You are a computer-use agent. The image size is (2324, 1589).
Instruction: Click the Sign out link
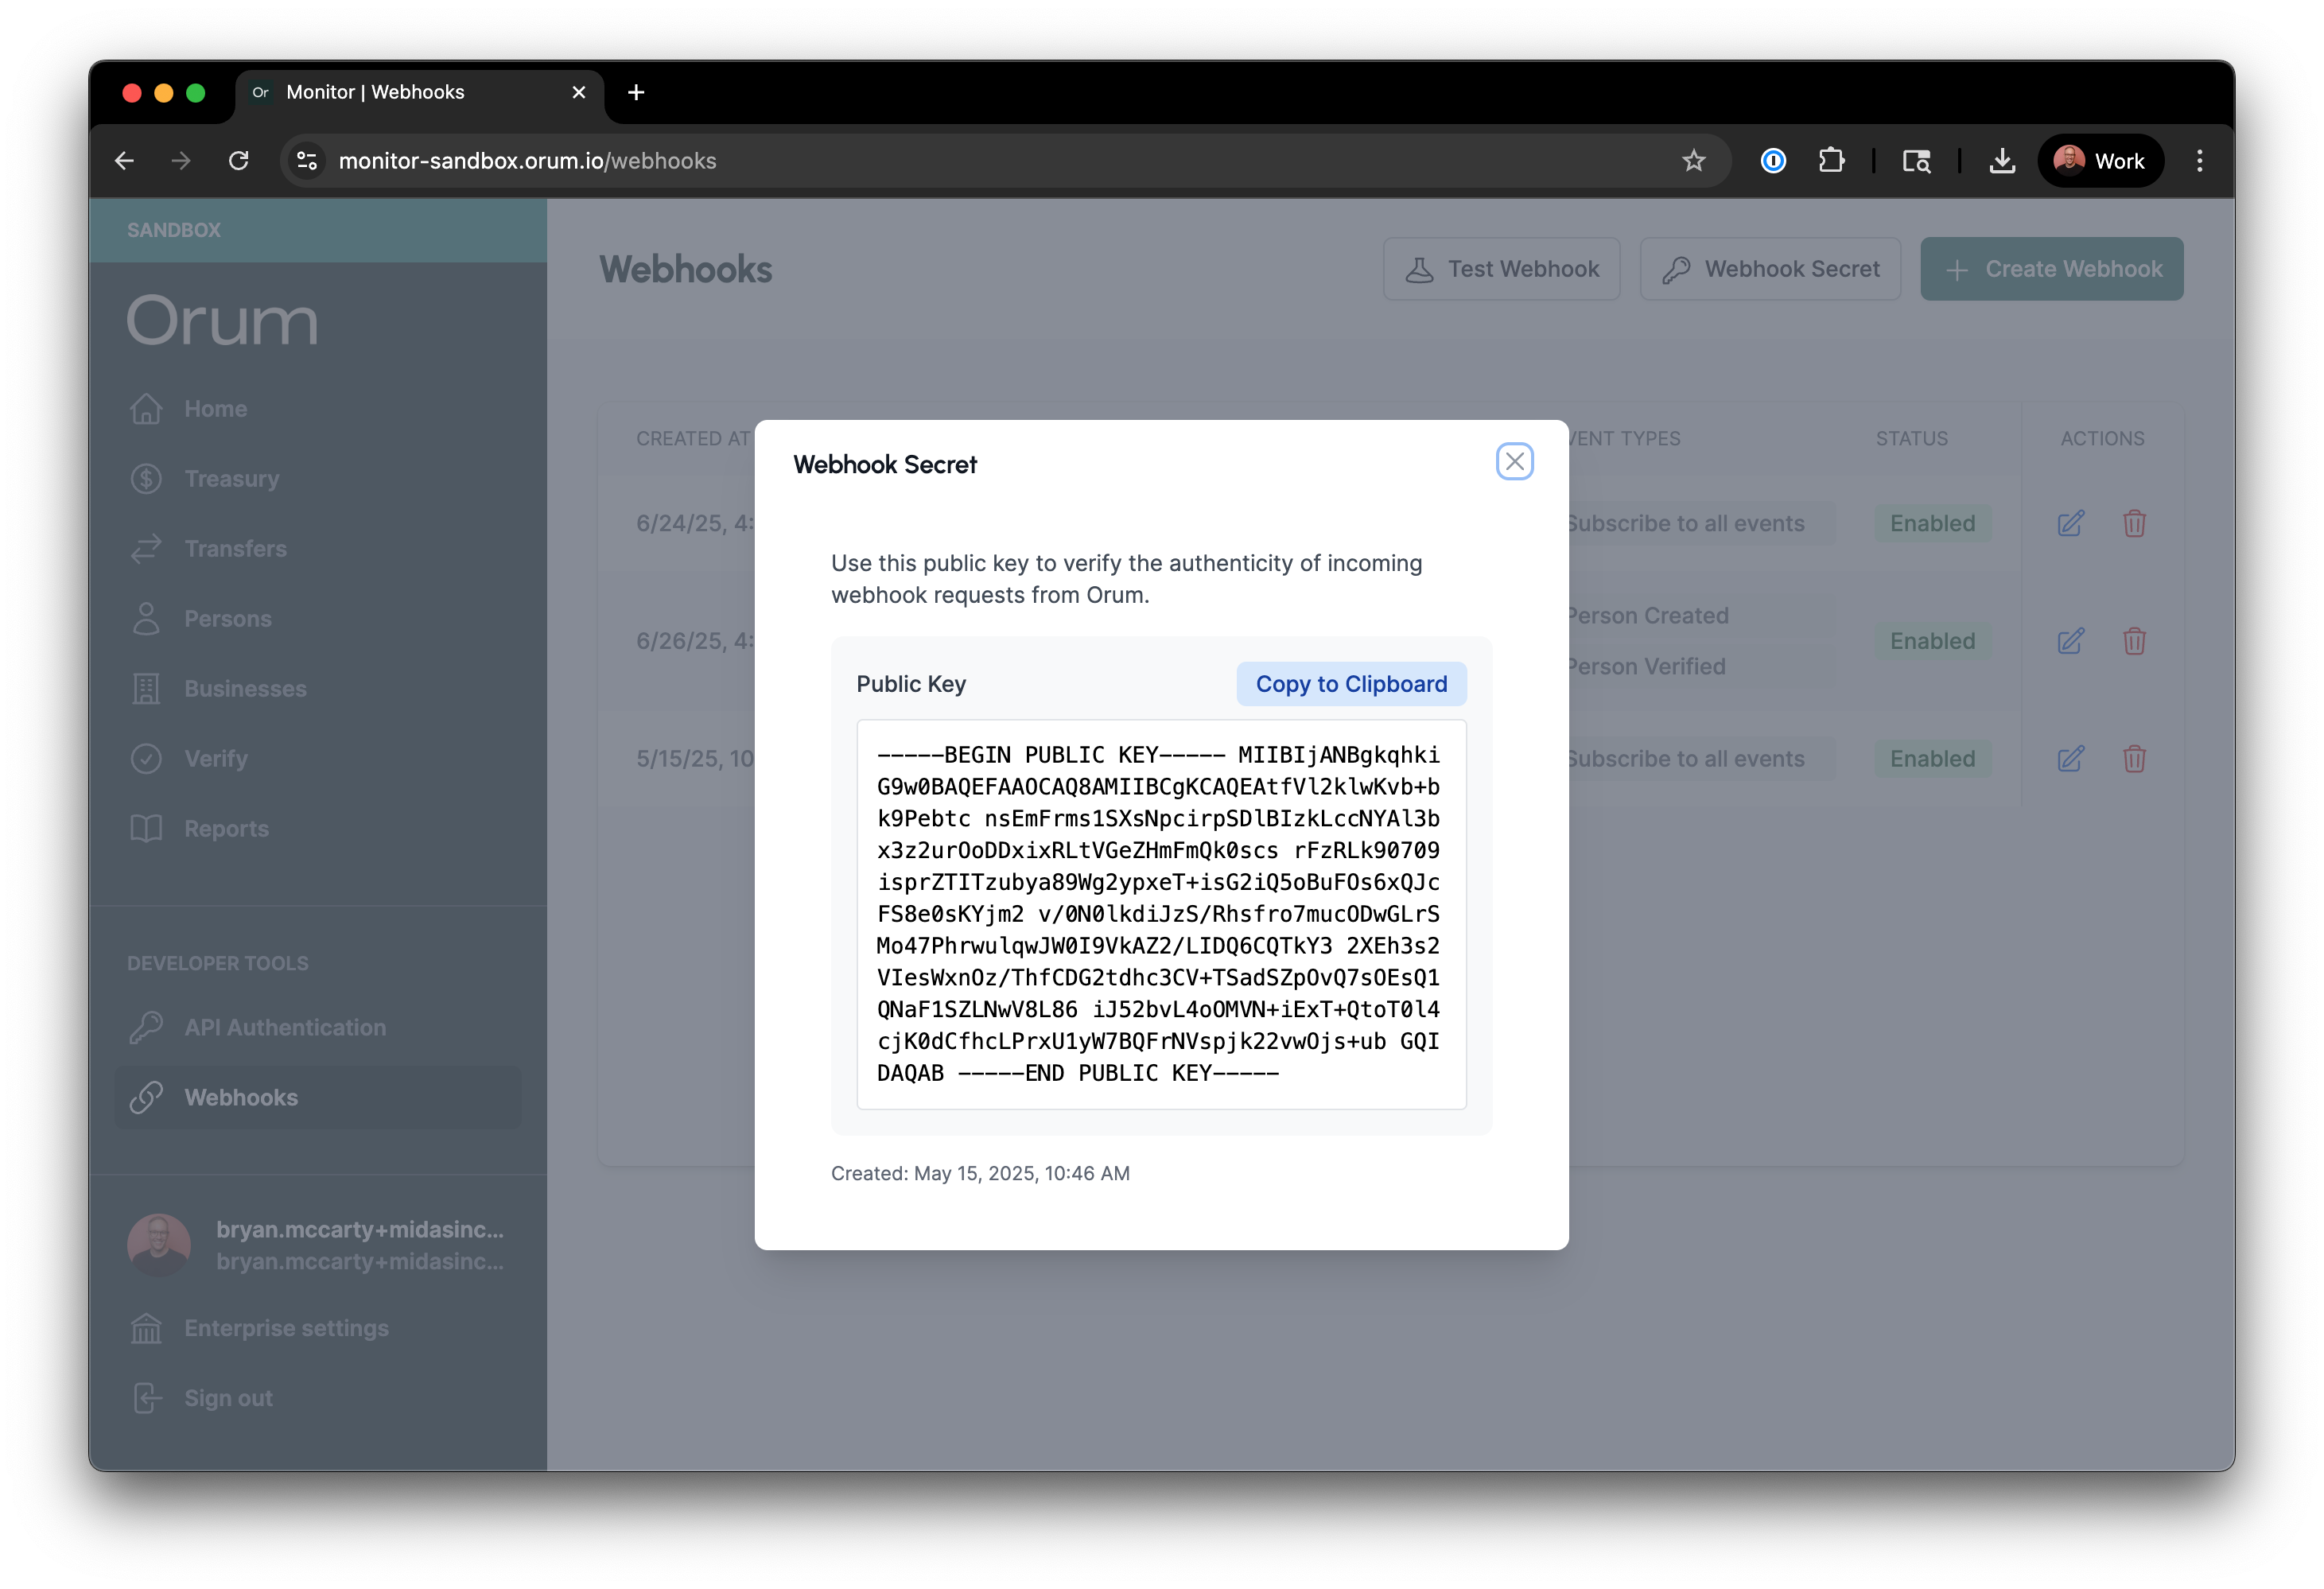click(228, 1398)
